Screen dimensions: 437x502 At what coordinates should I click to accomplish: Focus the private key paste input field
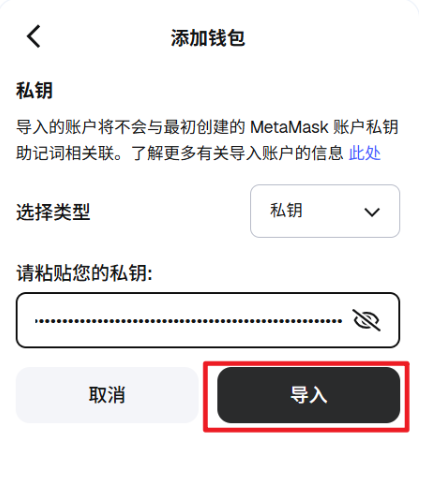pyautogui.click(x=208, y=320)
